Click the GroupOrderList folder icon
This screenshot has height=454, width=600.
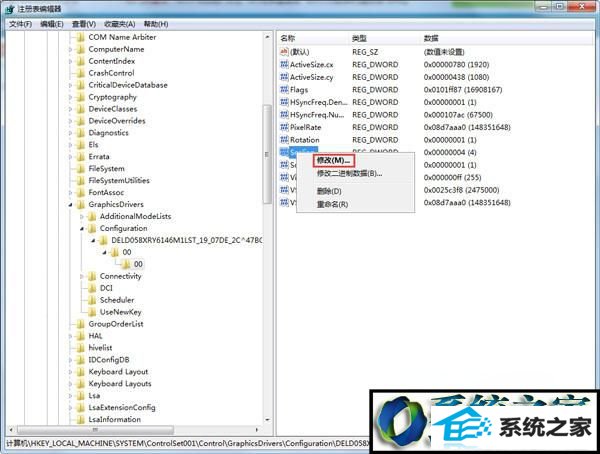pos(80,324)
